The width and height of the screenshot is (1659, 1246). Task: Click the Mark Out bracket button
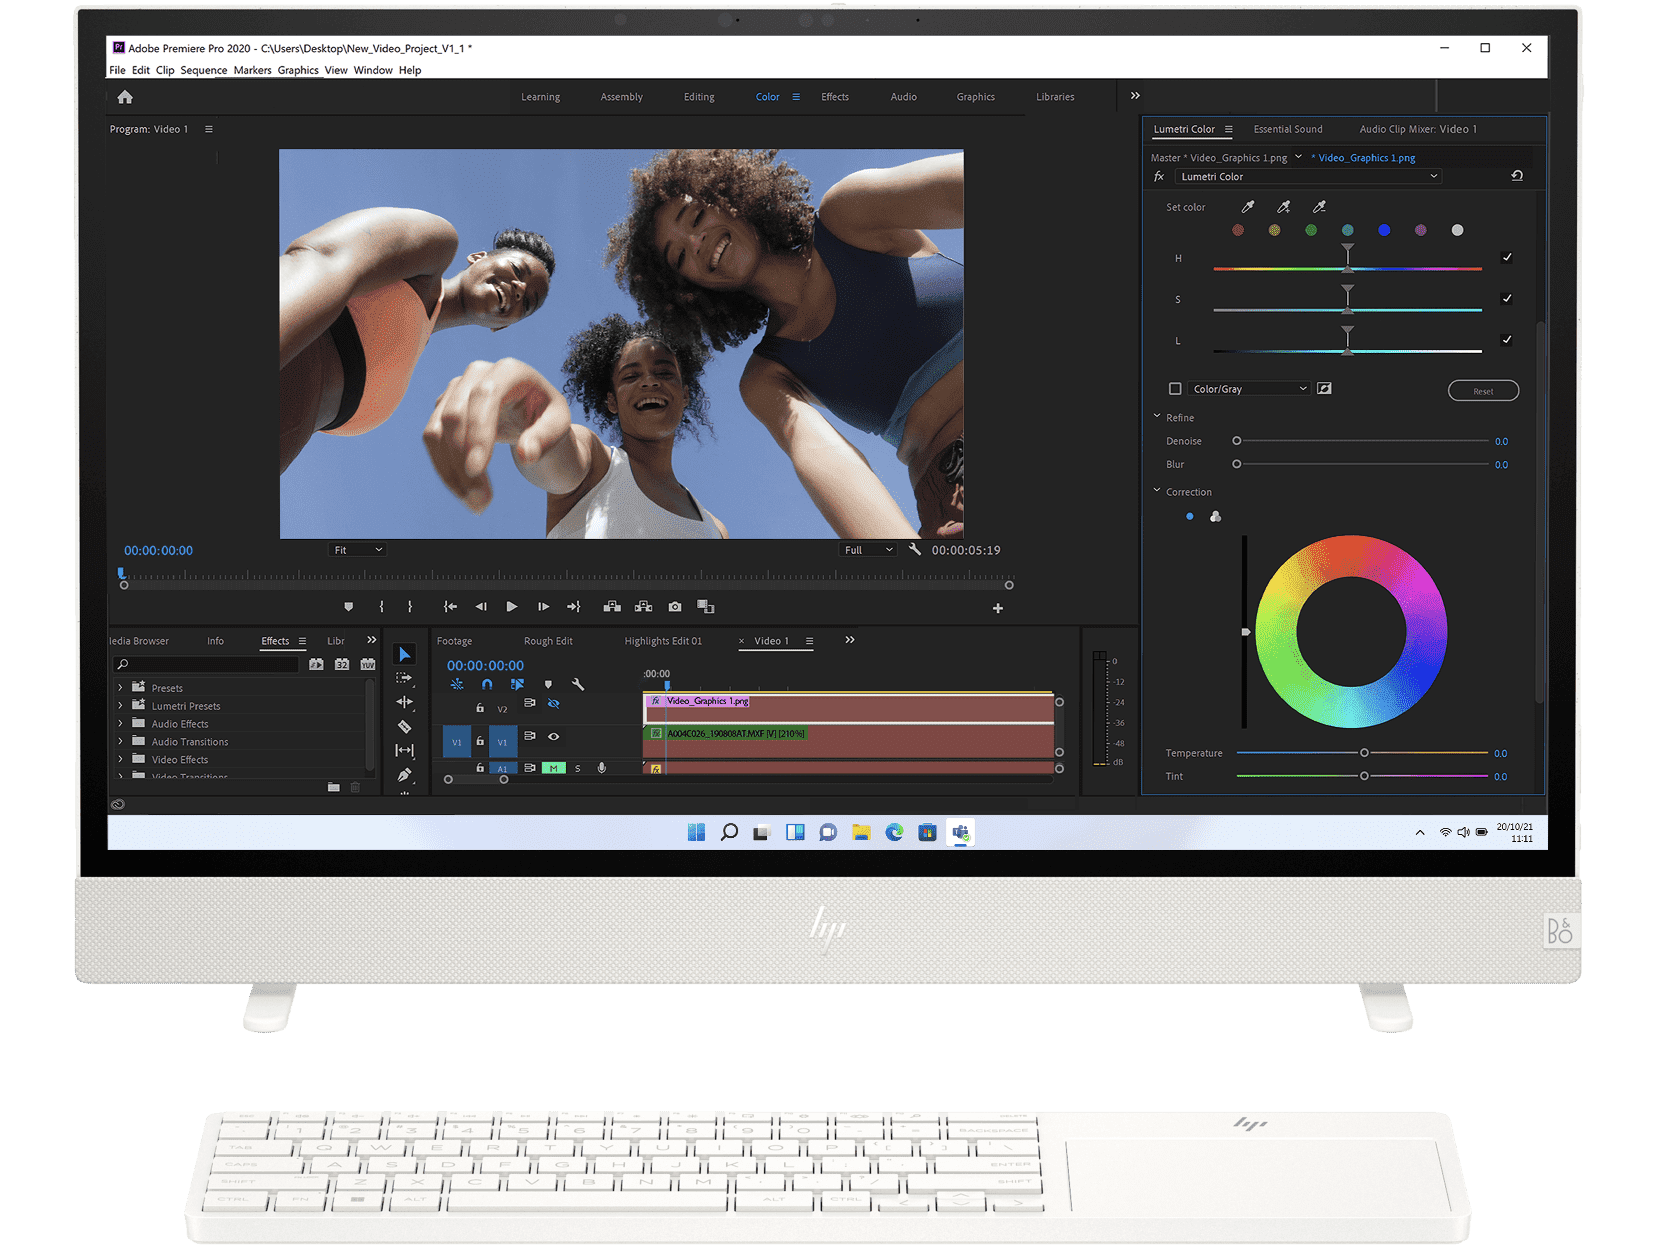click(x=410, y=607)
